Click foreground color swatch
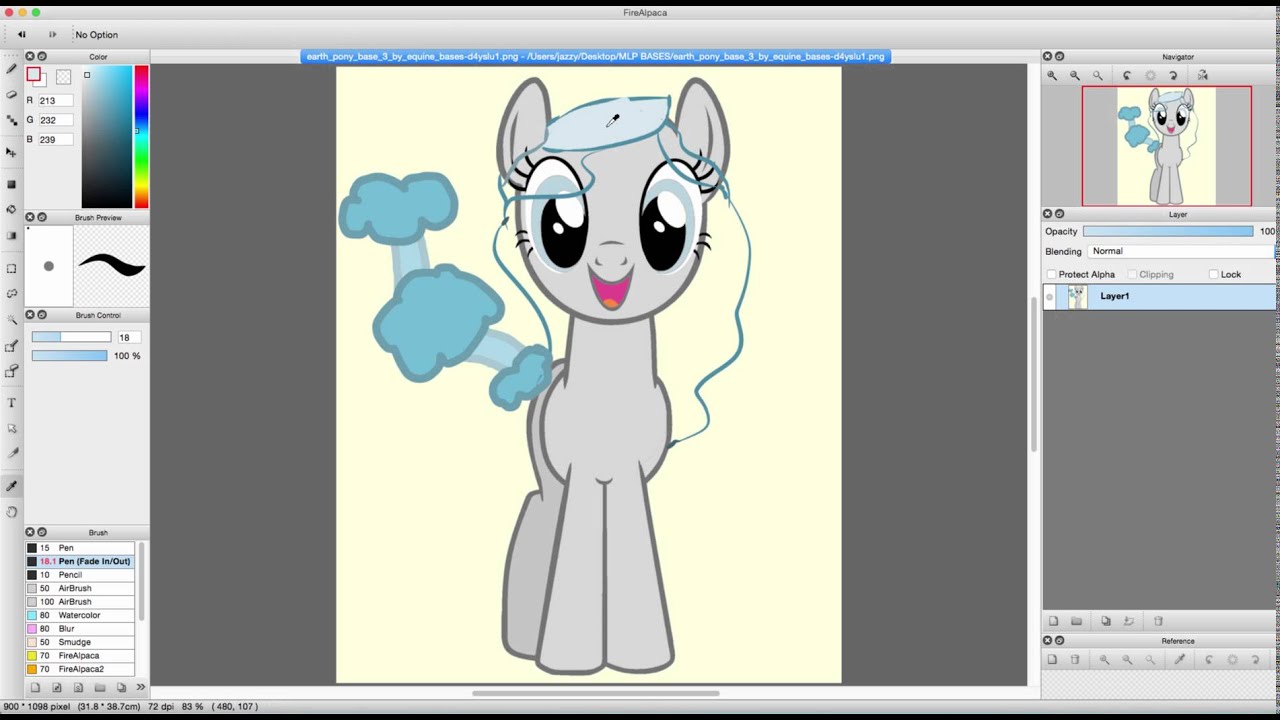Screen dimensions: 1280x720 pos(34,75)
